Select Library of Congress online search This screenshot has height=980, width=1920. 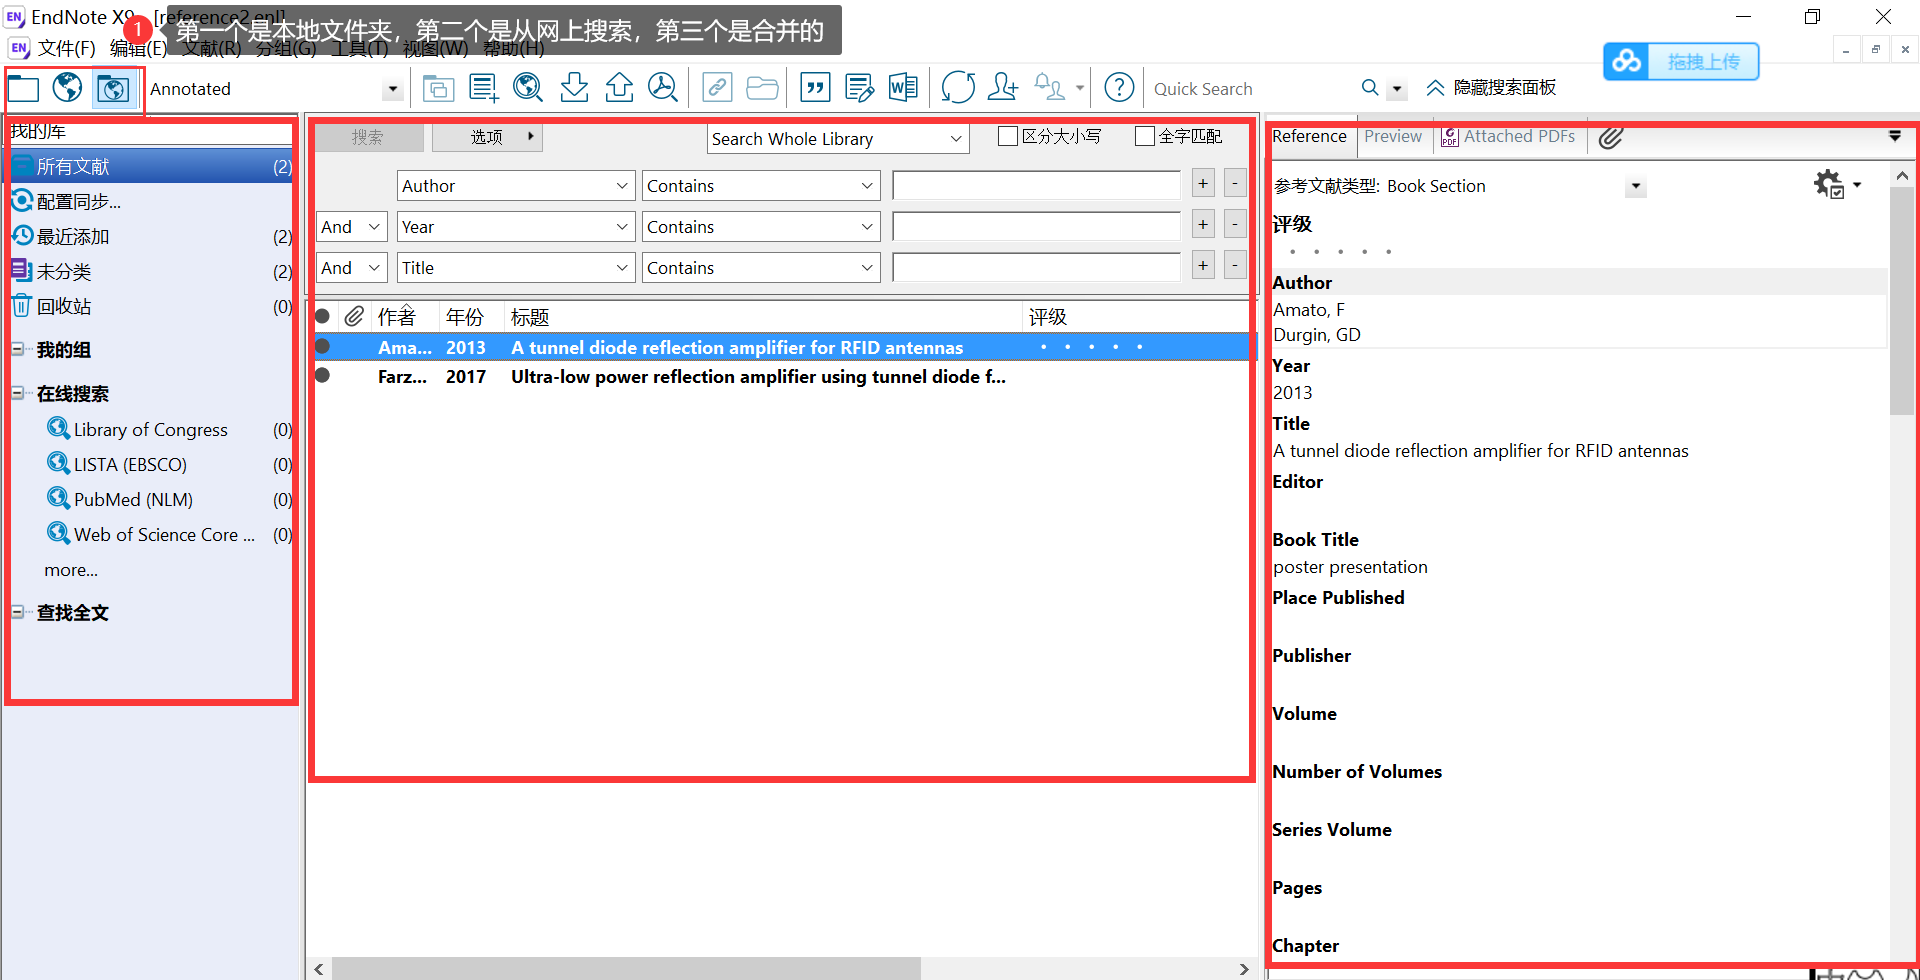point(150,430)
